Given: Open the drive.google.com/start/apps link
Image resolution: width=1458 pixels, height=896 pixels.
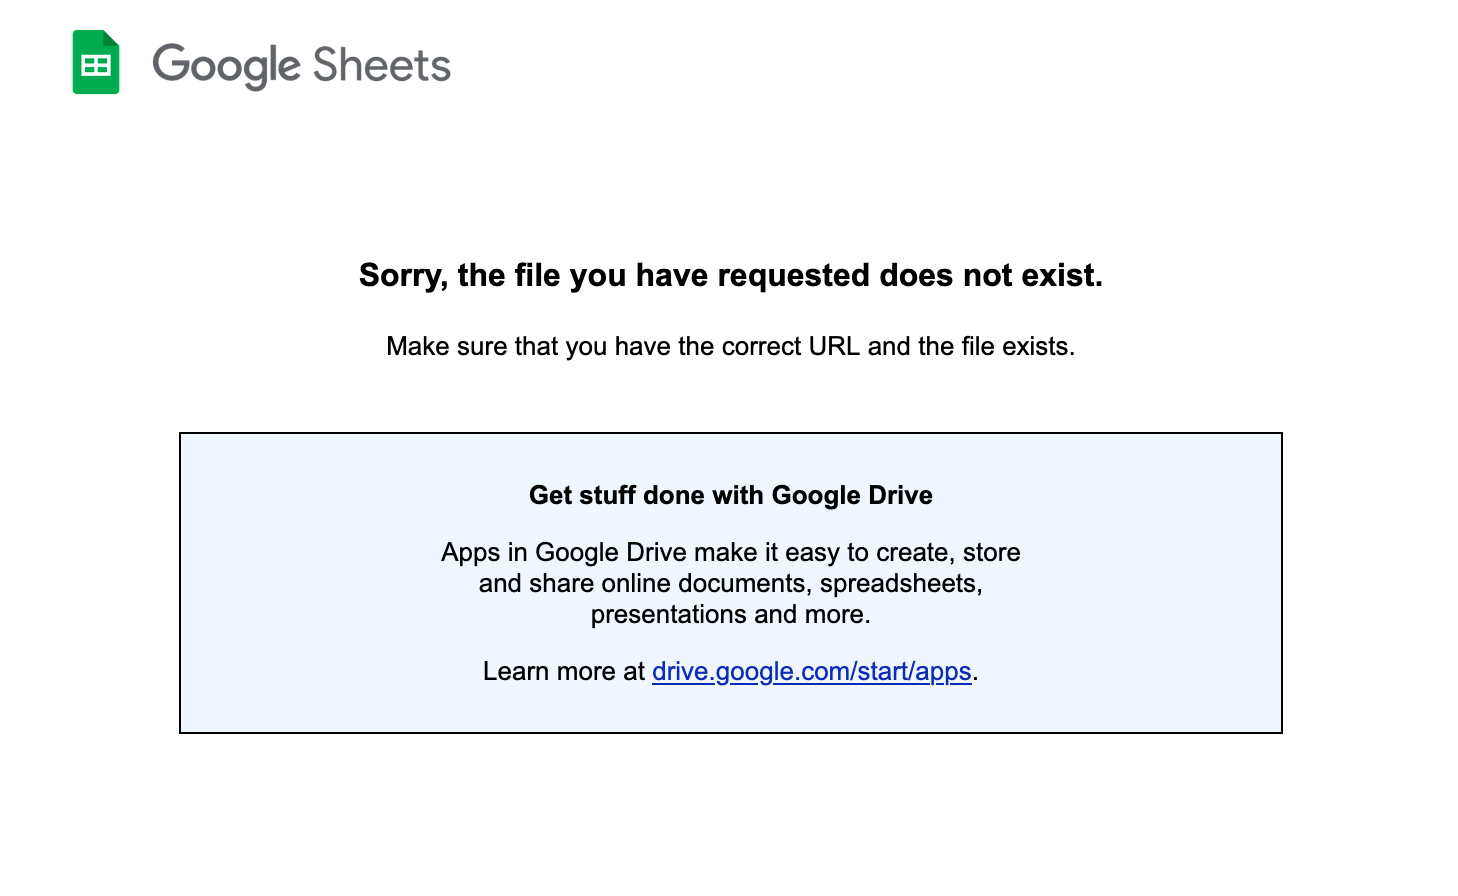Looking at the screenshot, I should 811,671.
